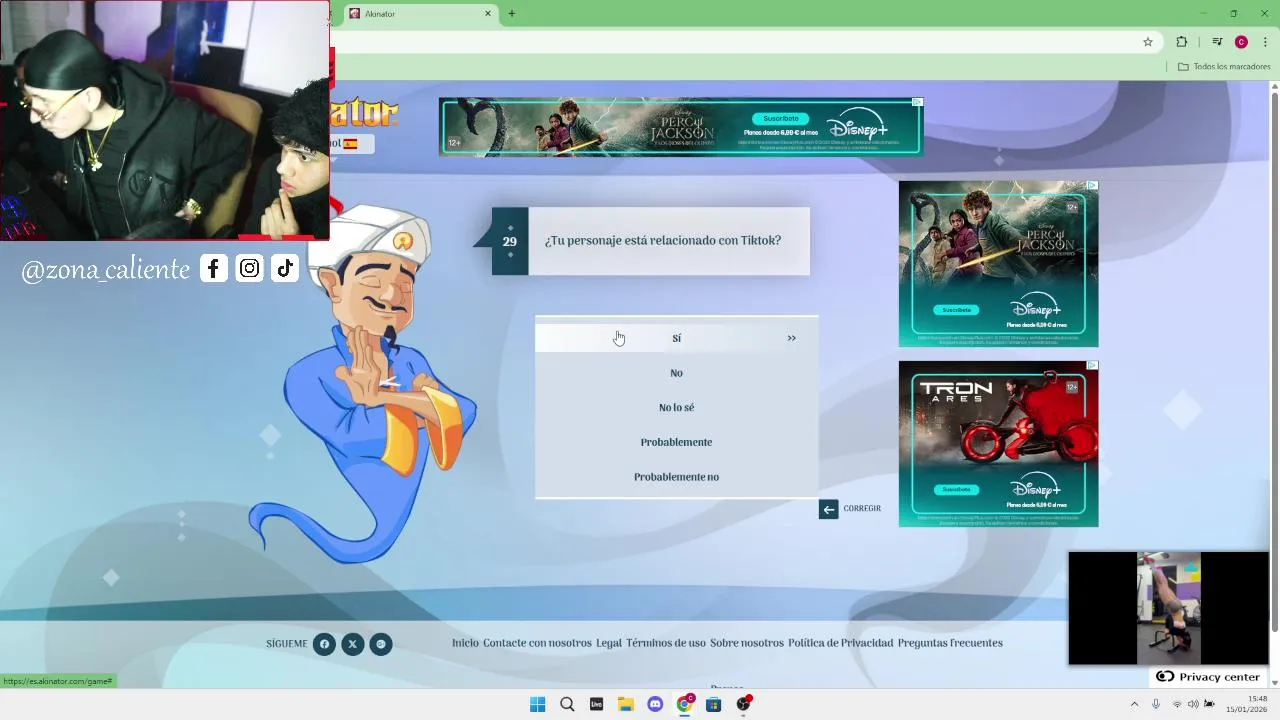Open the Wi-Fi network tray icon

coord(1177,704)
